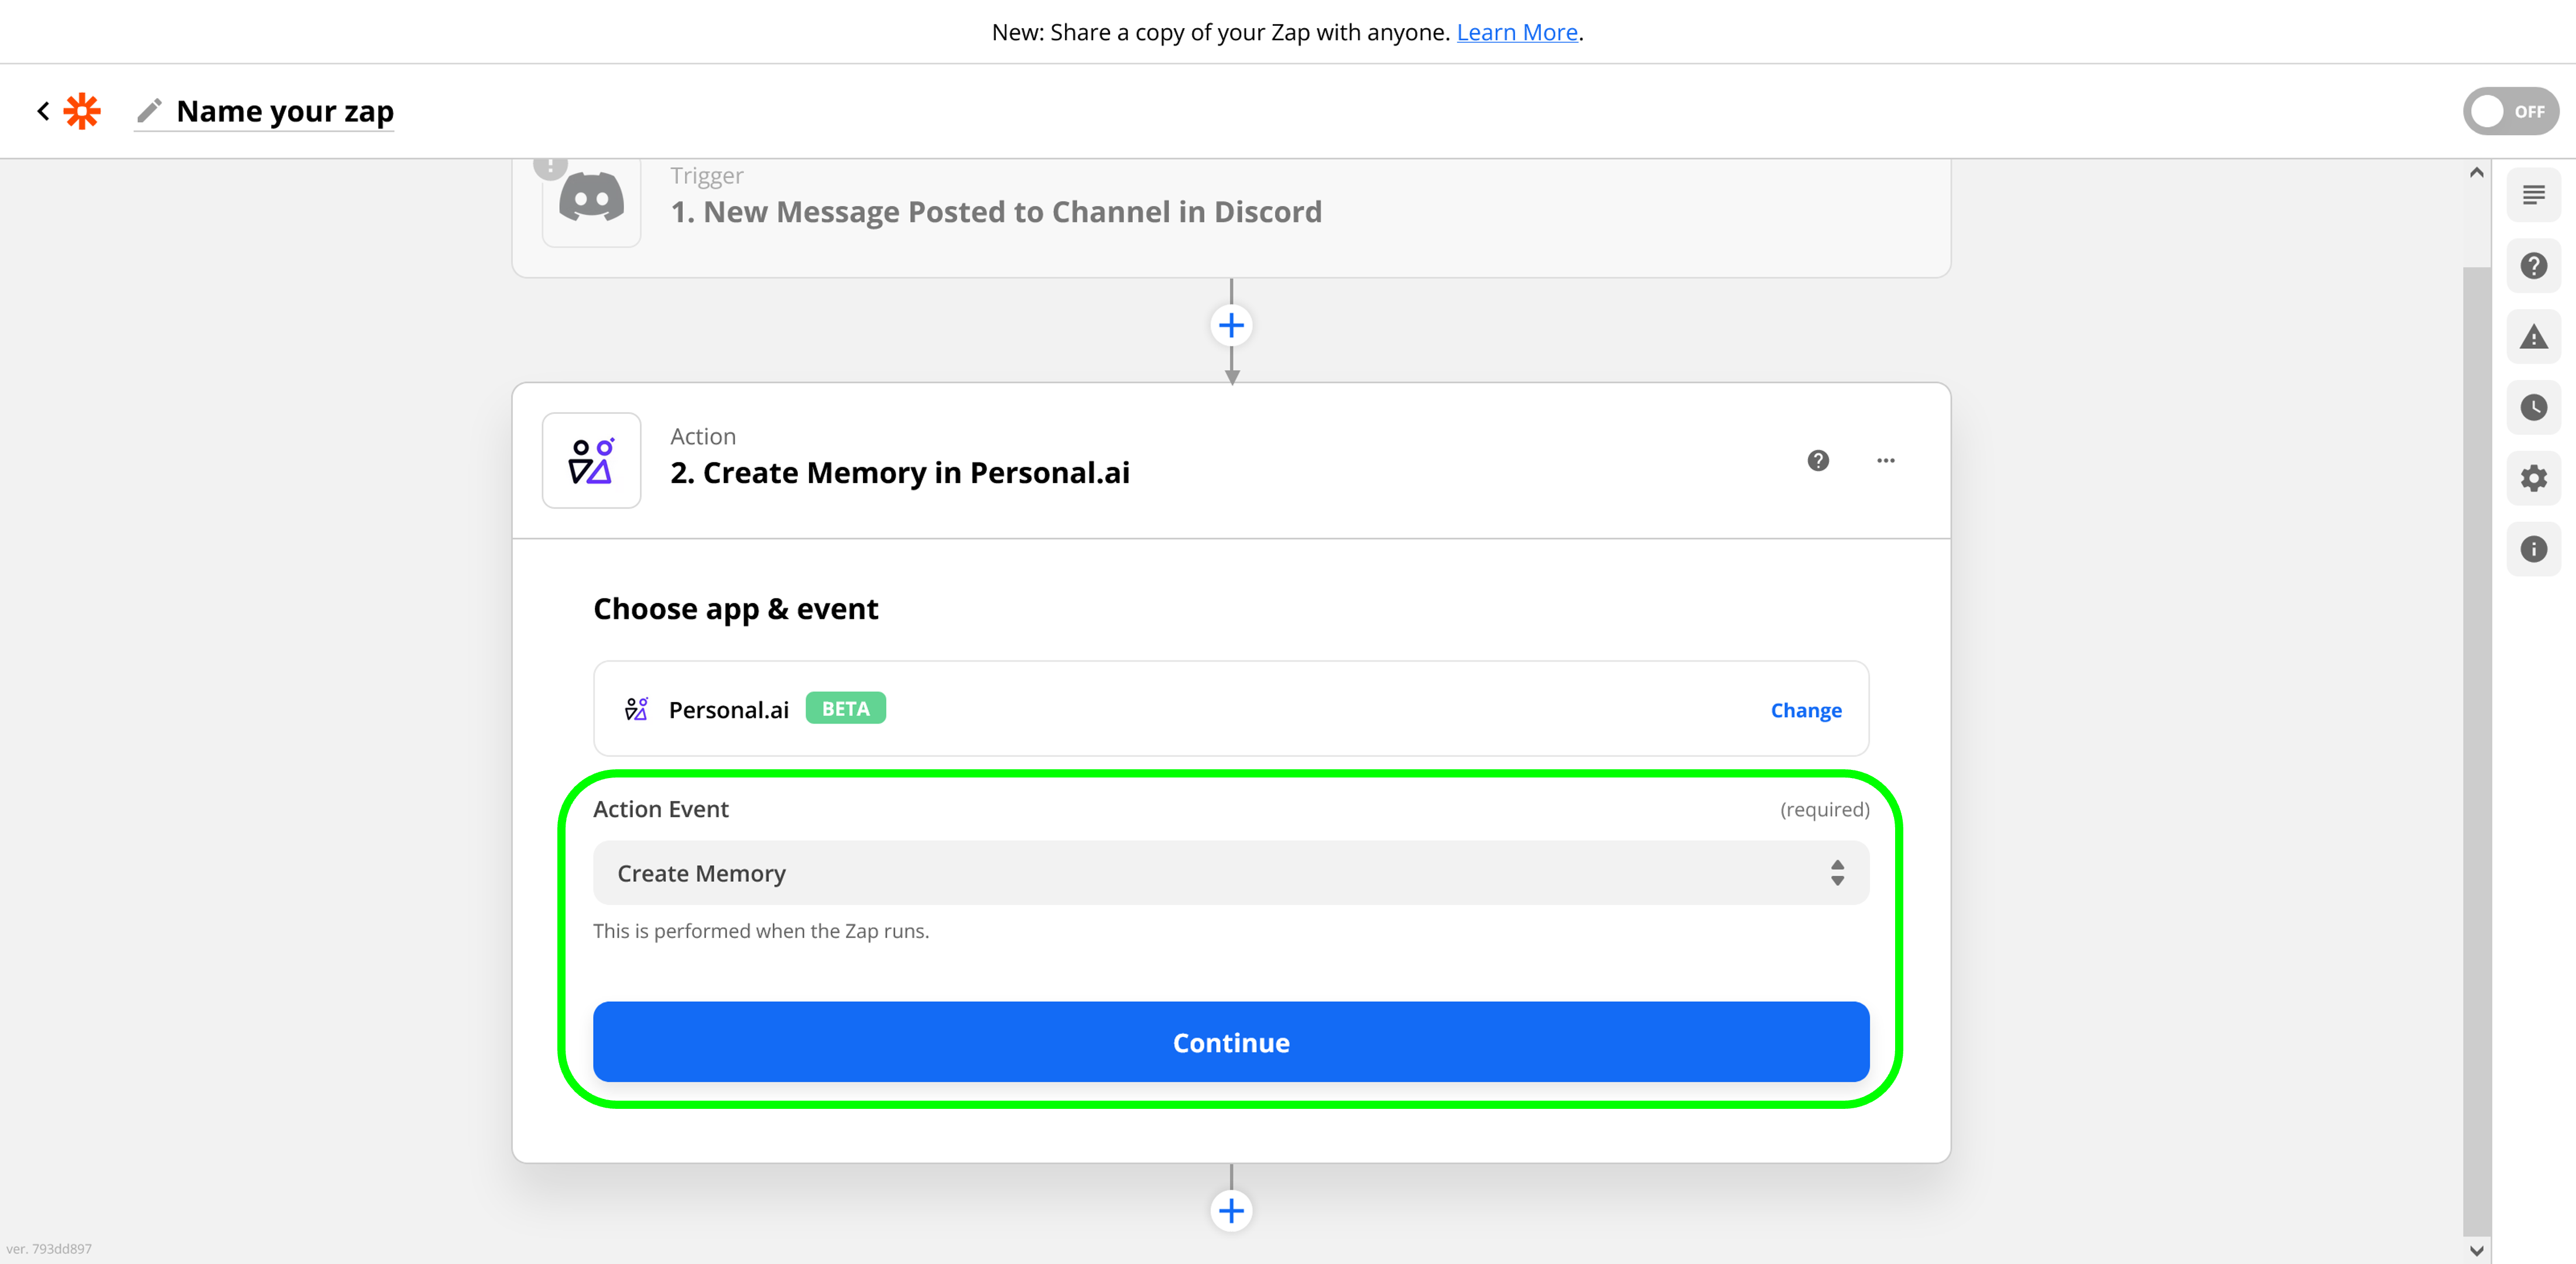Open the help question-mark sidebar icon
The height and width of the screenshot is (1264, 2576).
coord(2533,266)
